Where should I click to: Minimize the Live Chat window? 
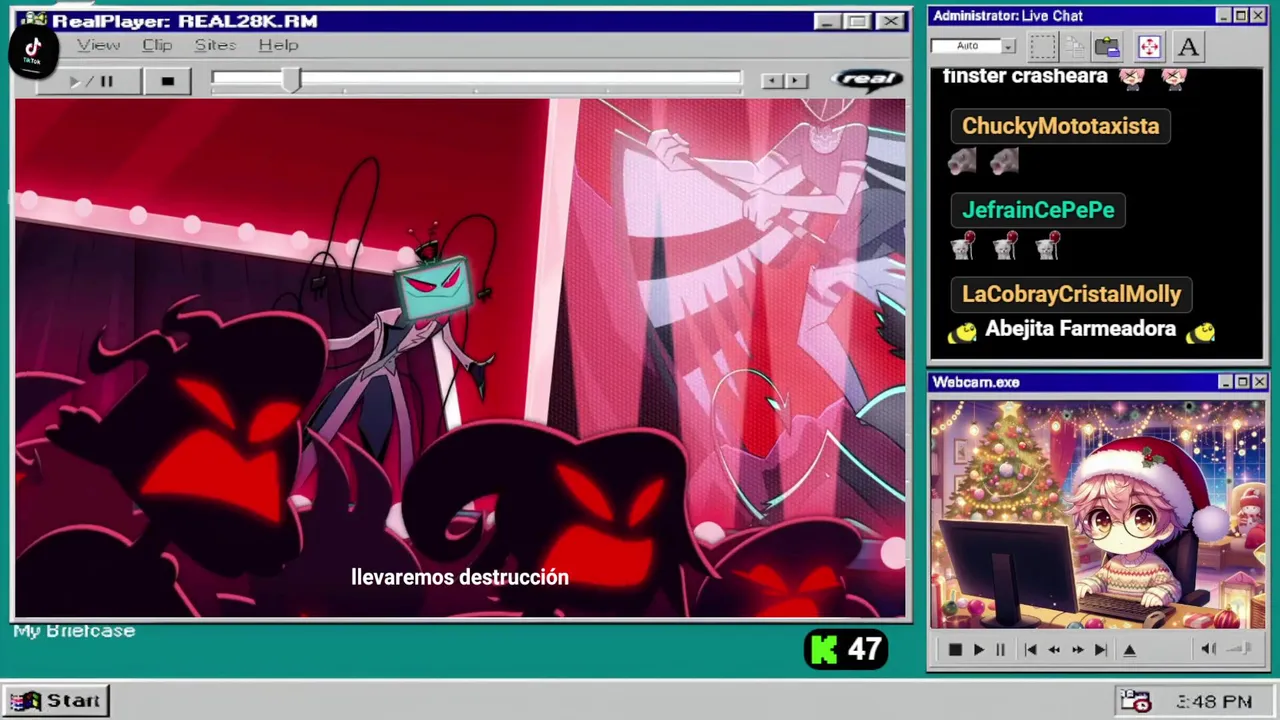point(1224,16)
